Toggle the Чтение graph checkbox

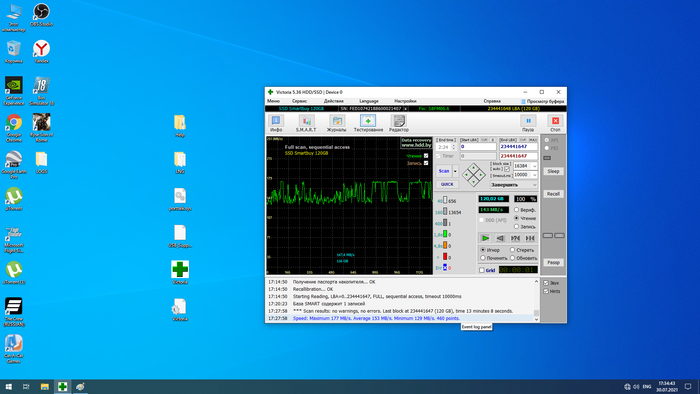426,156
